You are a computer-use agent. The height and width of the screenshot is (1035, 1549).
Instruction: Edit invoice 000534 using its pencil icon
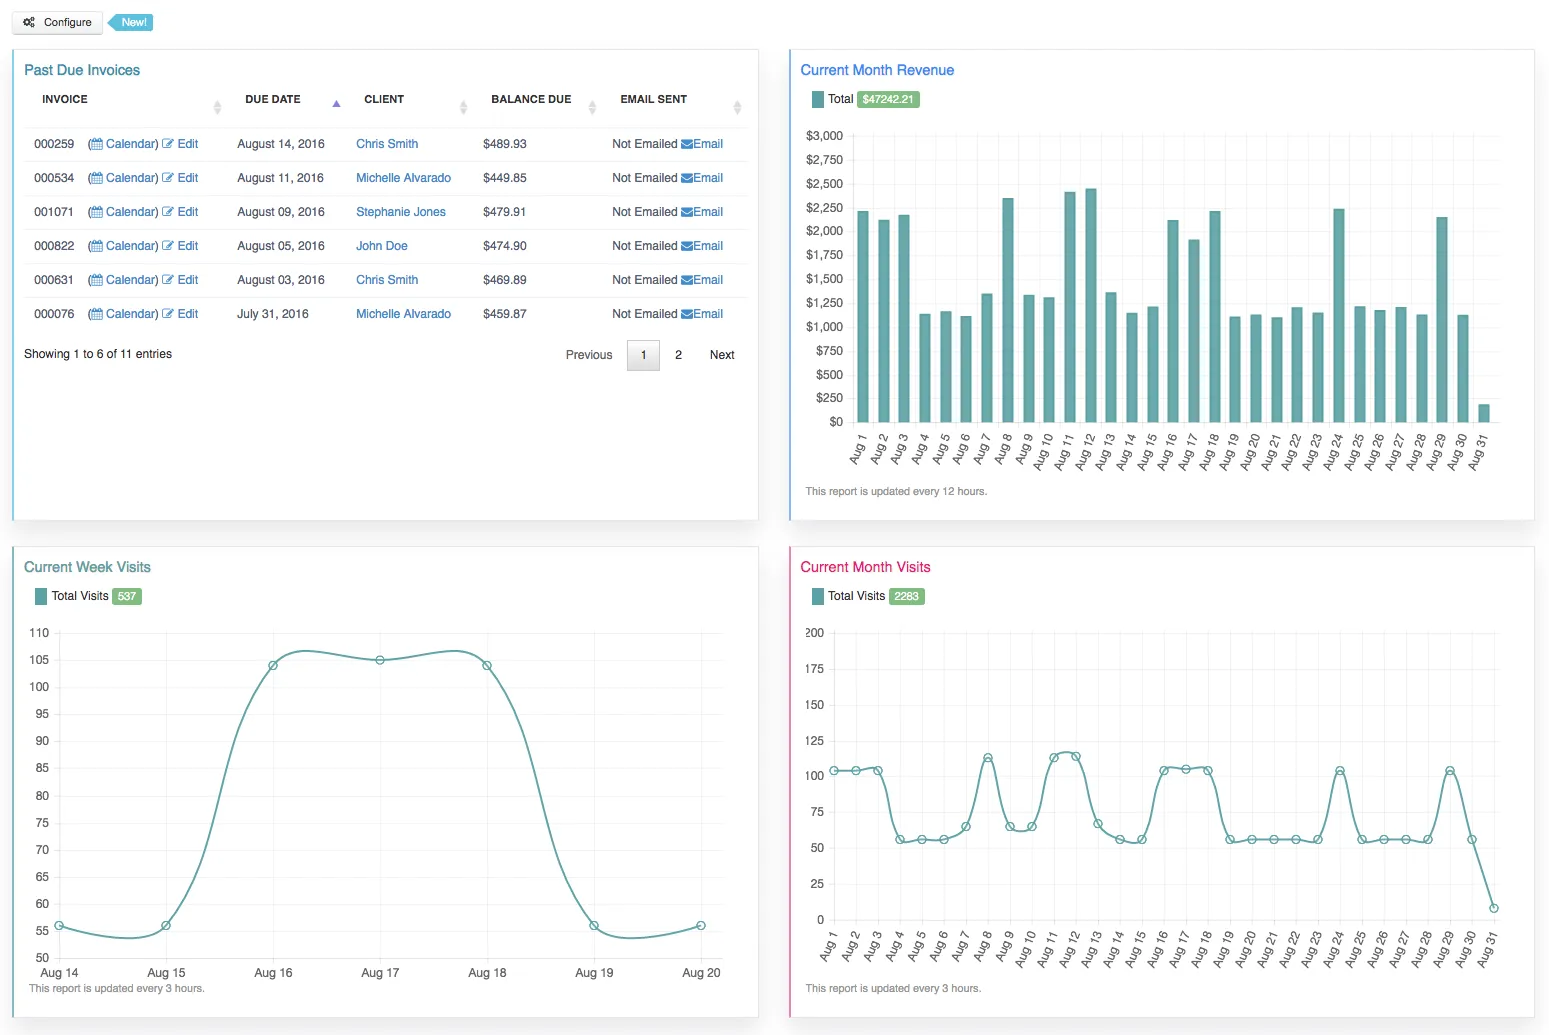168,178
